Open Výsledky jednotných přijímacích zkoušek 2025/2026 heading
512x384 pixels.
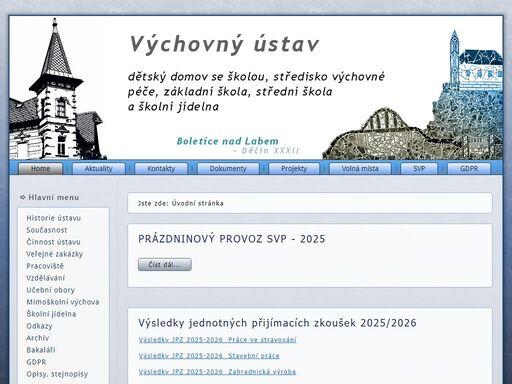pyautogui.click(x=277, y=323)
